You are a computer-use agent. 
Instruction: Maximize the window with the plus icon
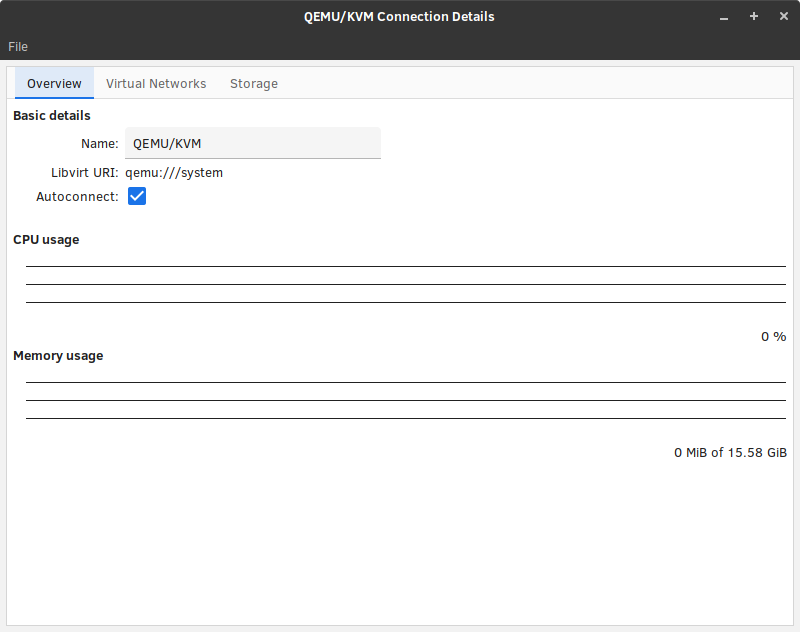click(754, 16)
